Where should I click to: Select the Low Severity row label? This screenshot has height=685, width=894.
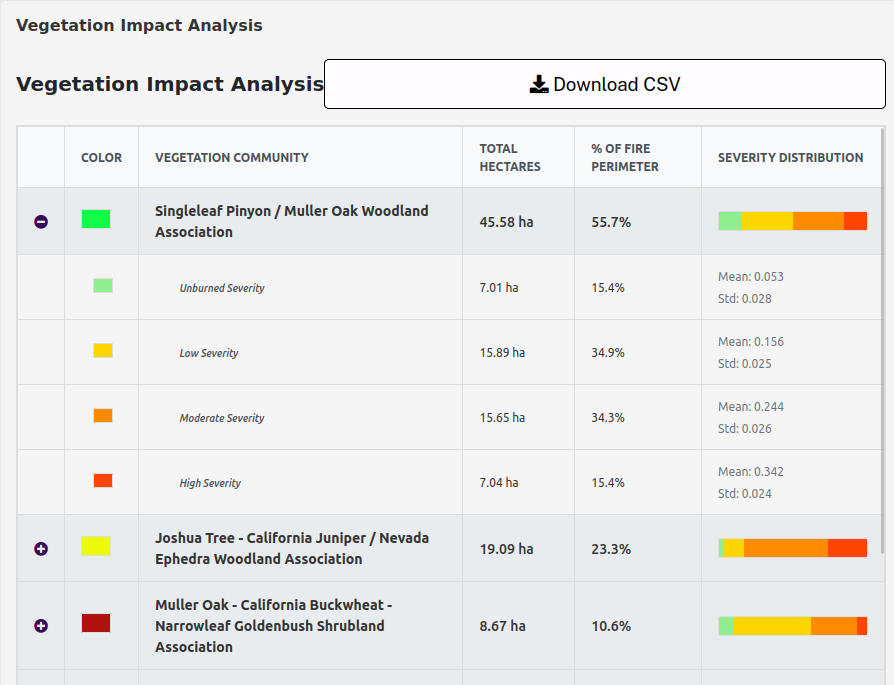209,353
